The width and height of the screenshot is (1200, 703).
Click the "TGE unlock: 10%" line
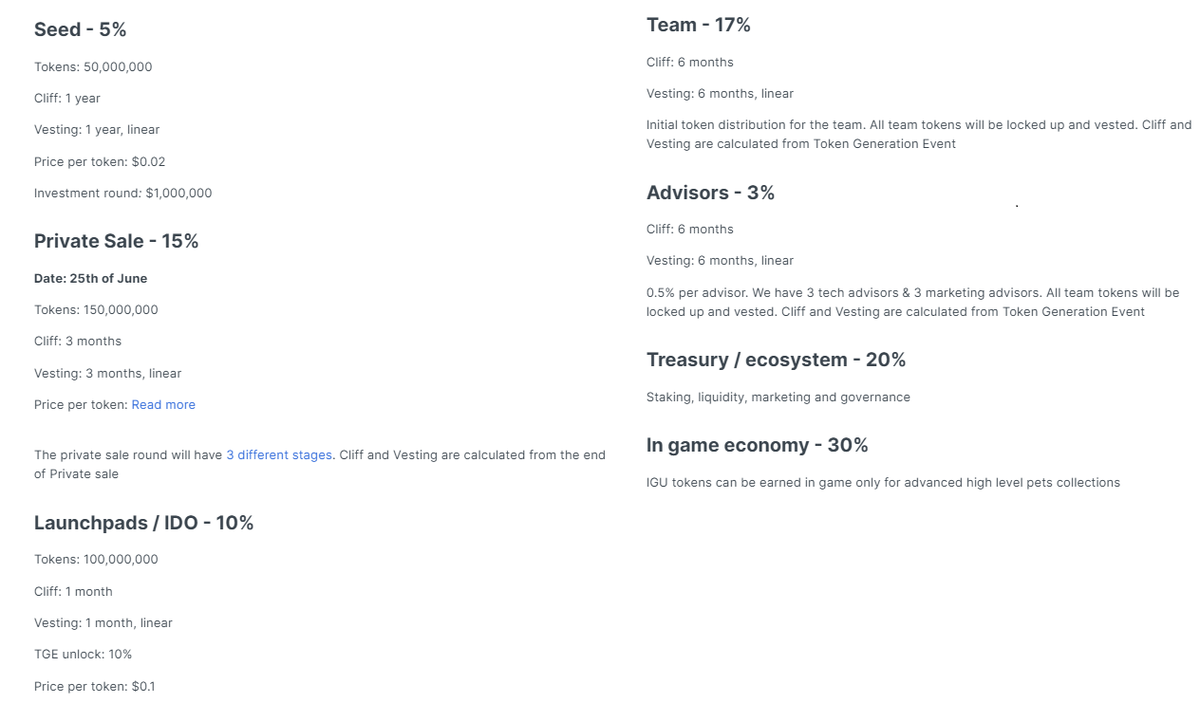pos(83,654)
